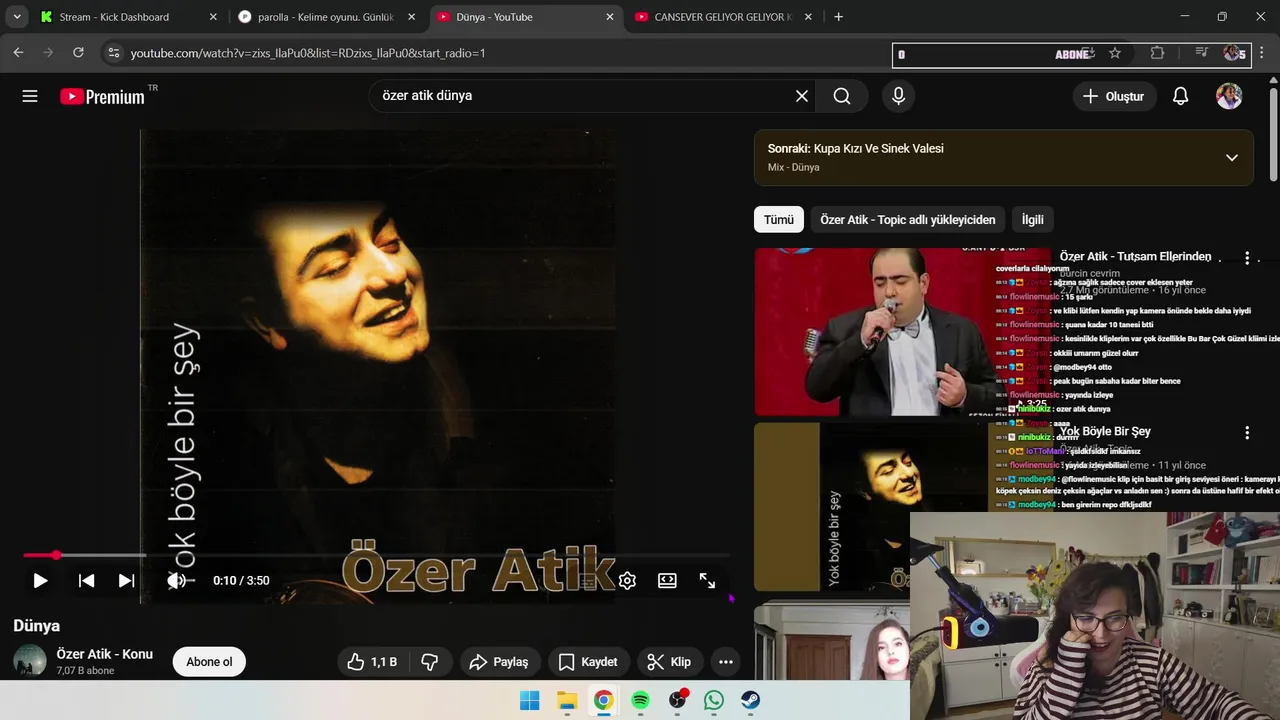Screen dimensions: 1280x720
Task: Skip to the previous video in the mix
Action: tap(87, 580)
